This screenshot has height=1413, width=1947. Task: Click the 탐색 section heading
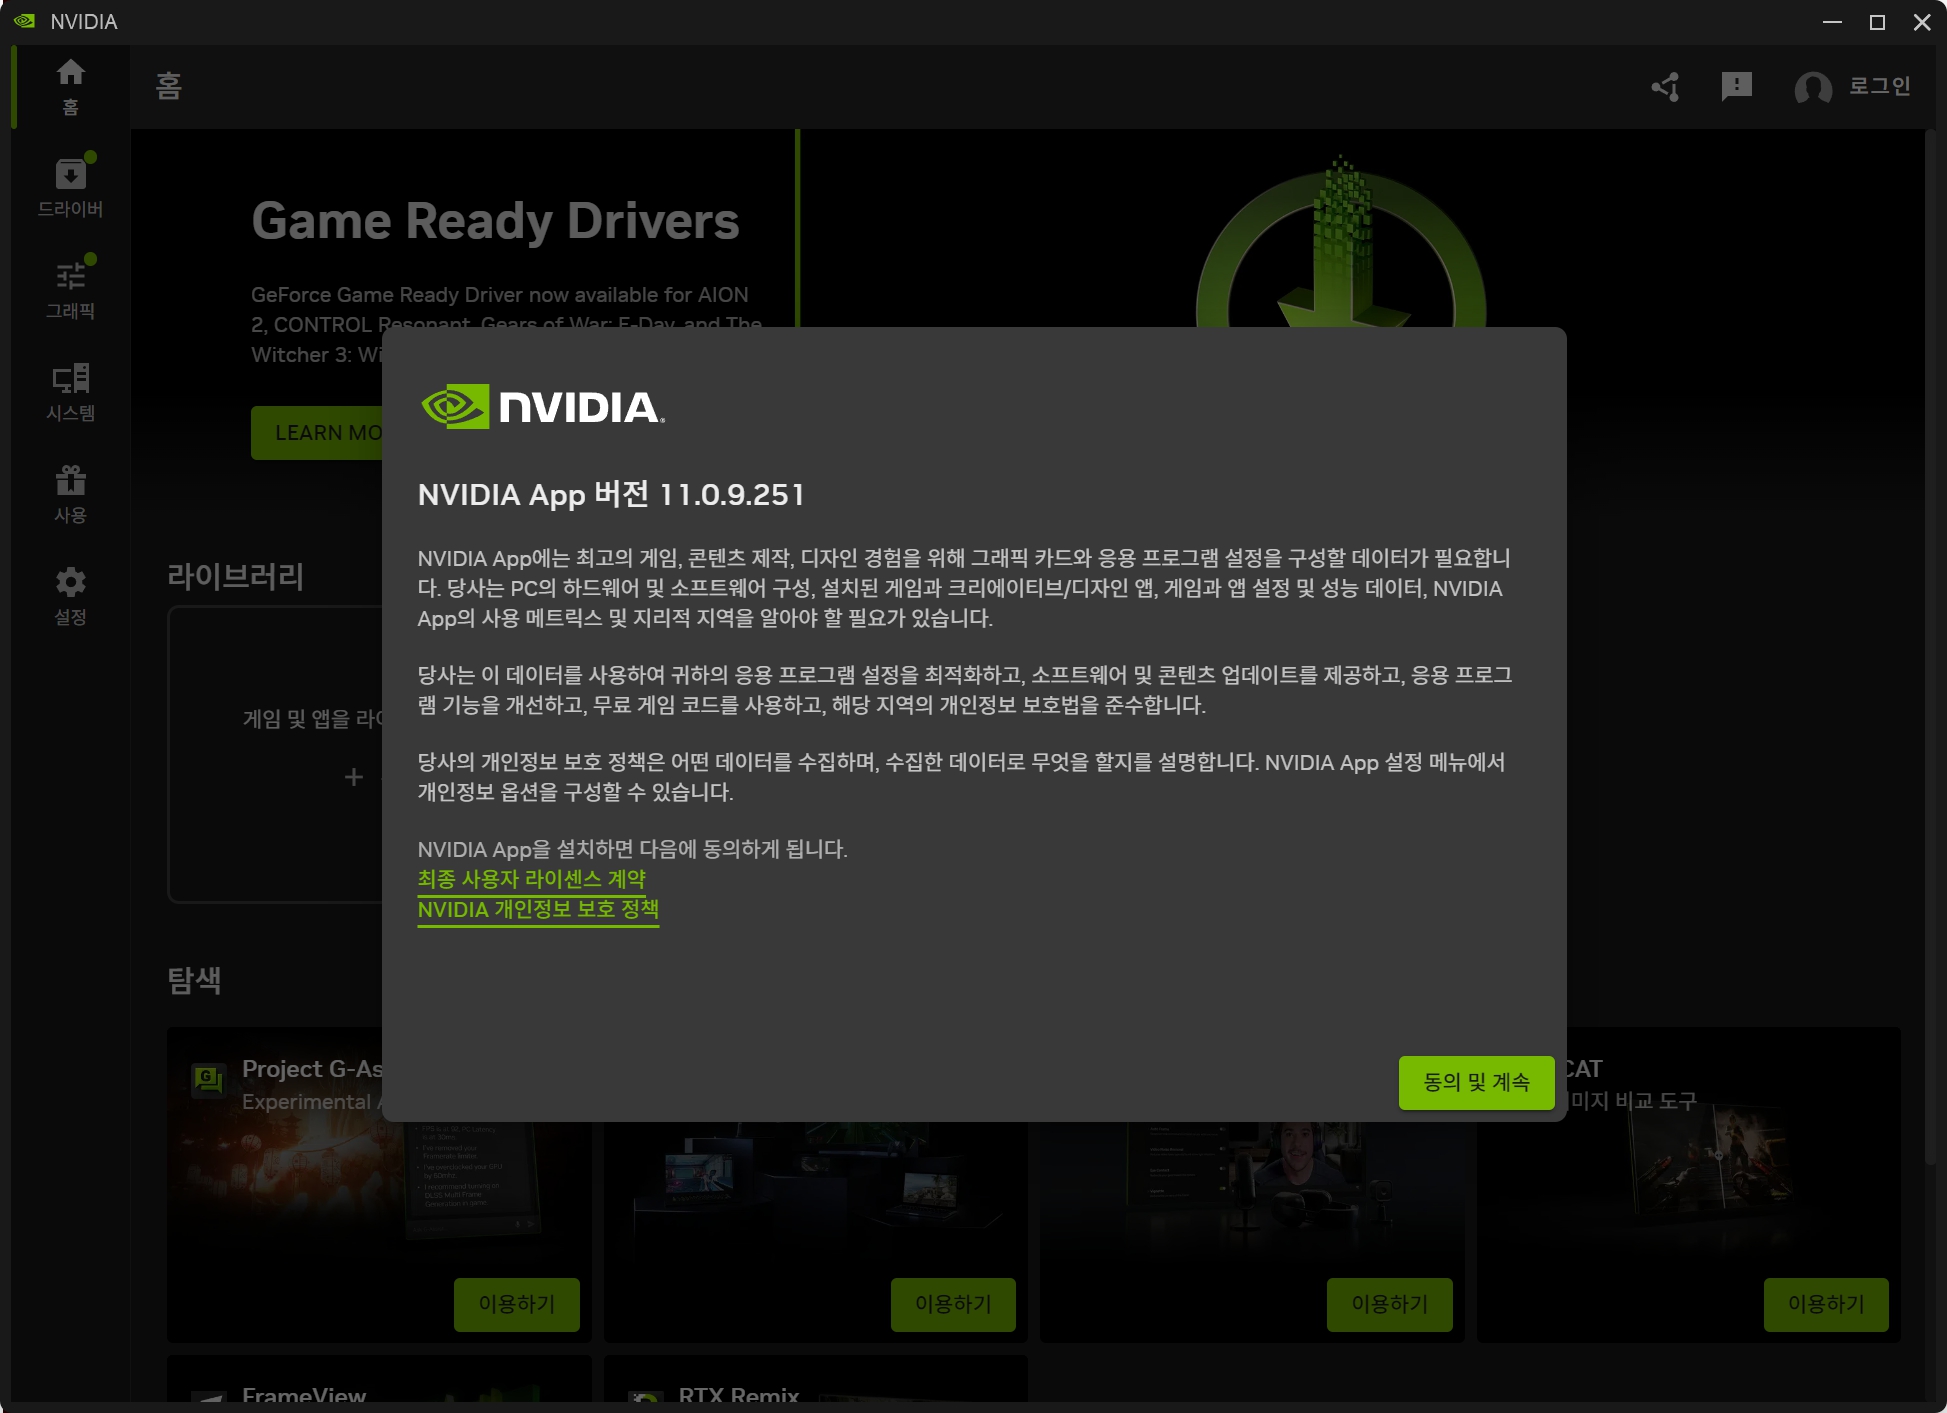(194, 980)
